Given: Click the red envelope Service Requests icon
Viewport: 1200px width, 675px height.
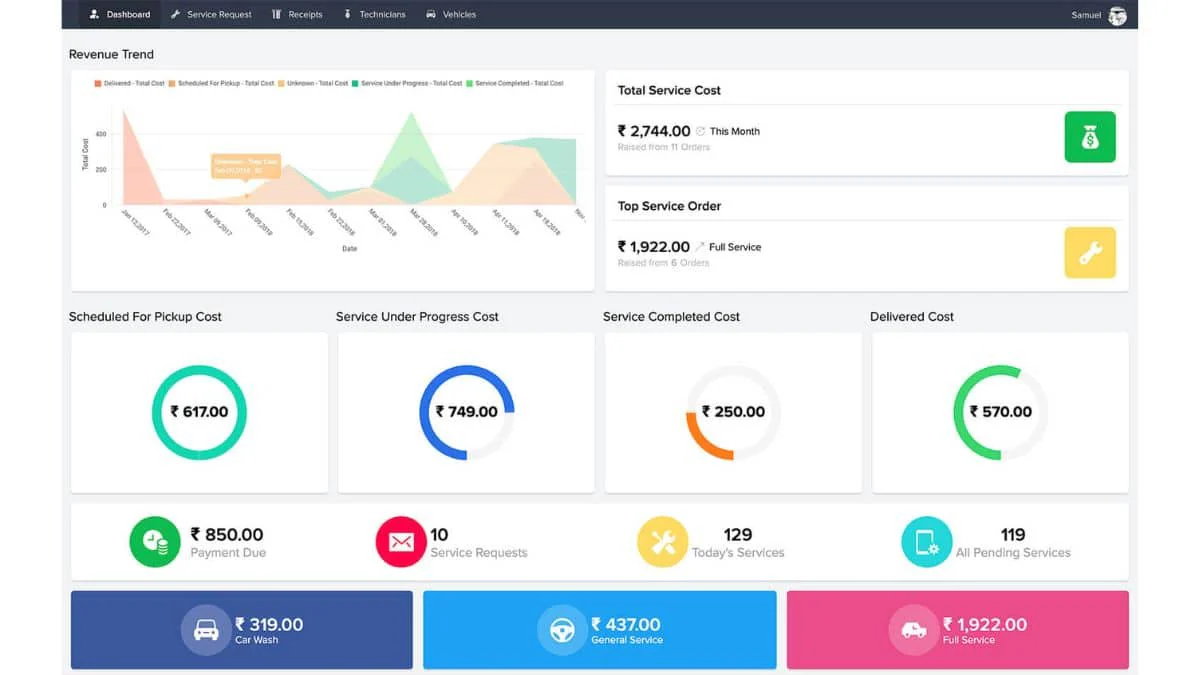Looking at the screenshot, I should (401, 542).
